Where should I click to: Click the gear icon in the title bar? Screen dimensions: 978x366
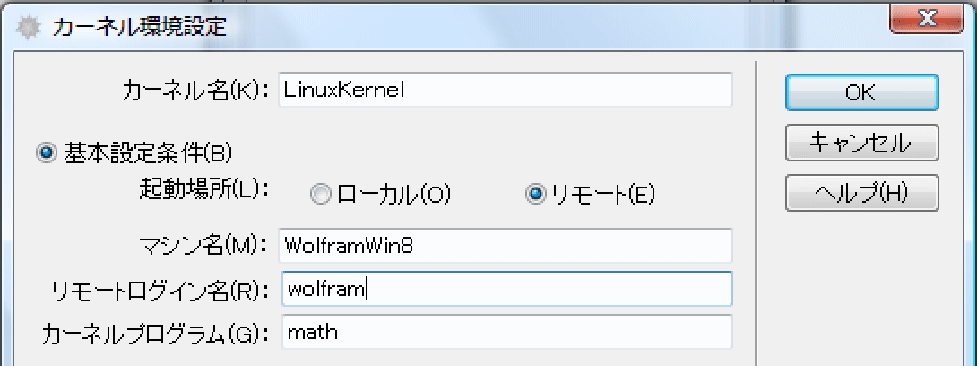pyautogui.click(x=29, y=27)
